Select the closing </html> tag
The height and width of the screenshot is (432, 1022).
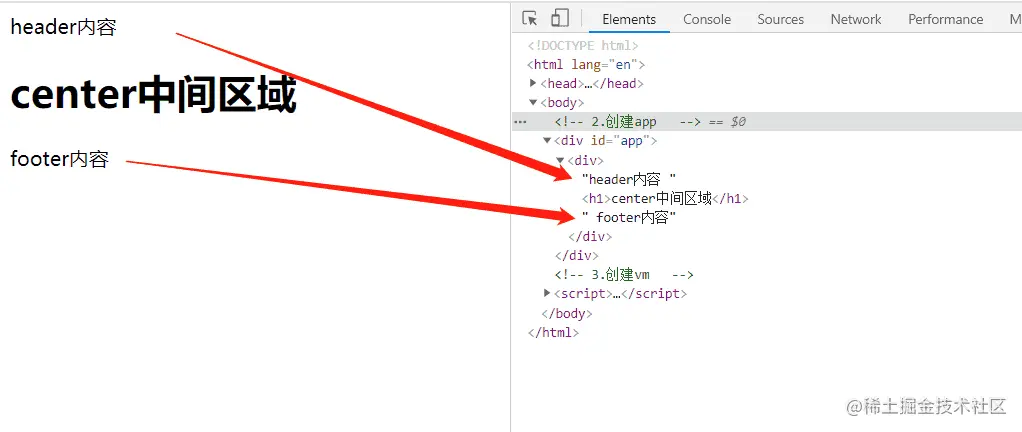point(553,332)
